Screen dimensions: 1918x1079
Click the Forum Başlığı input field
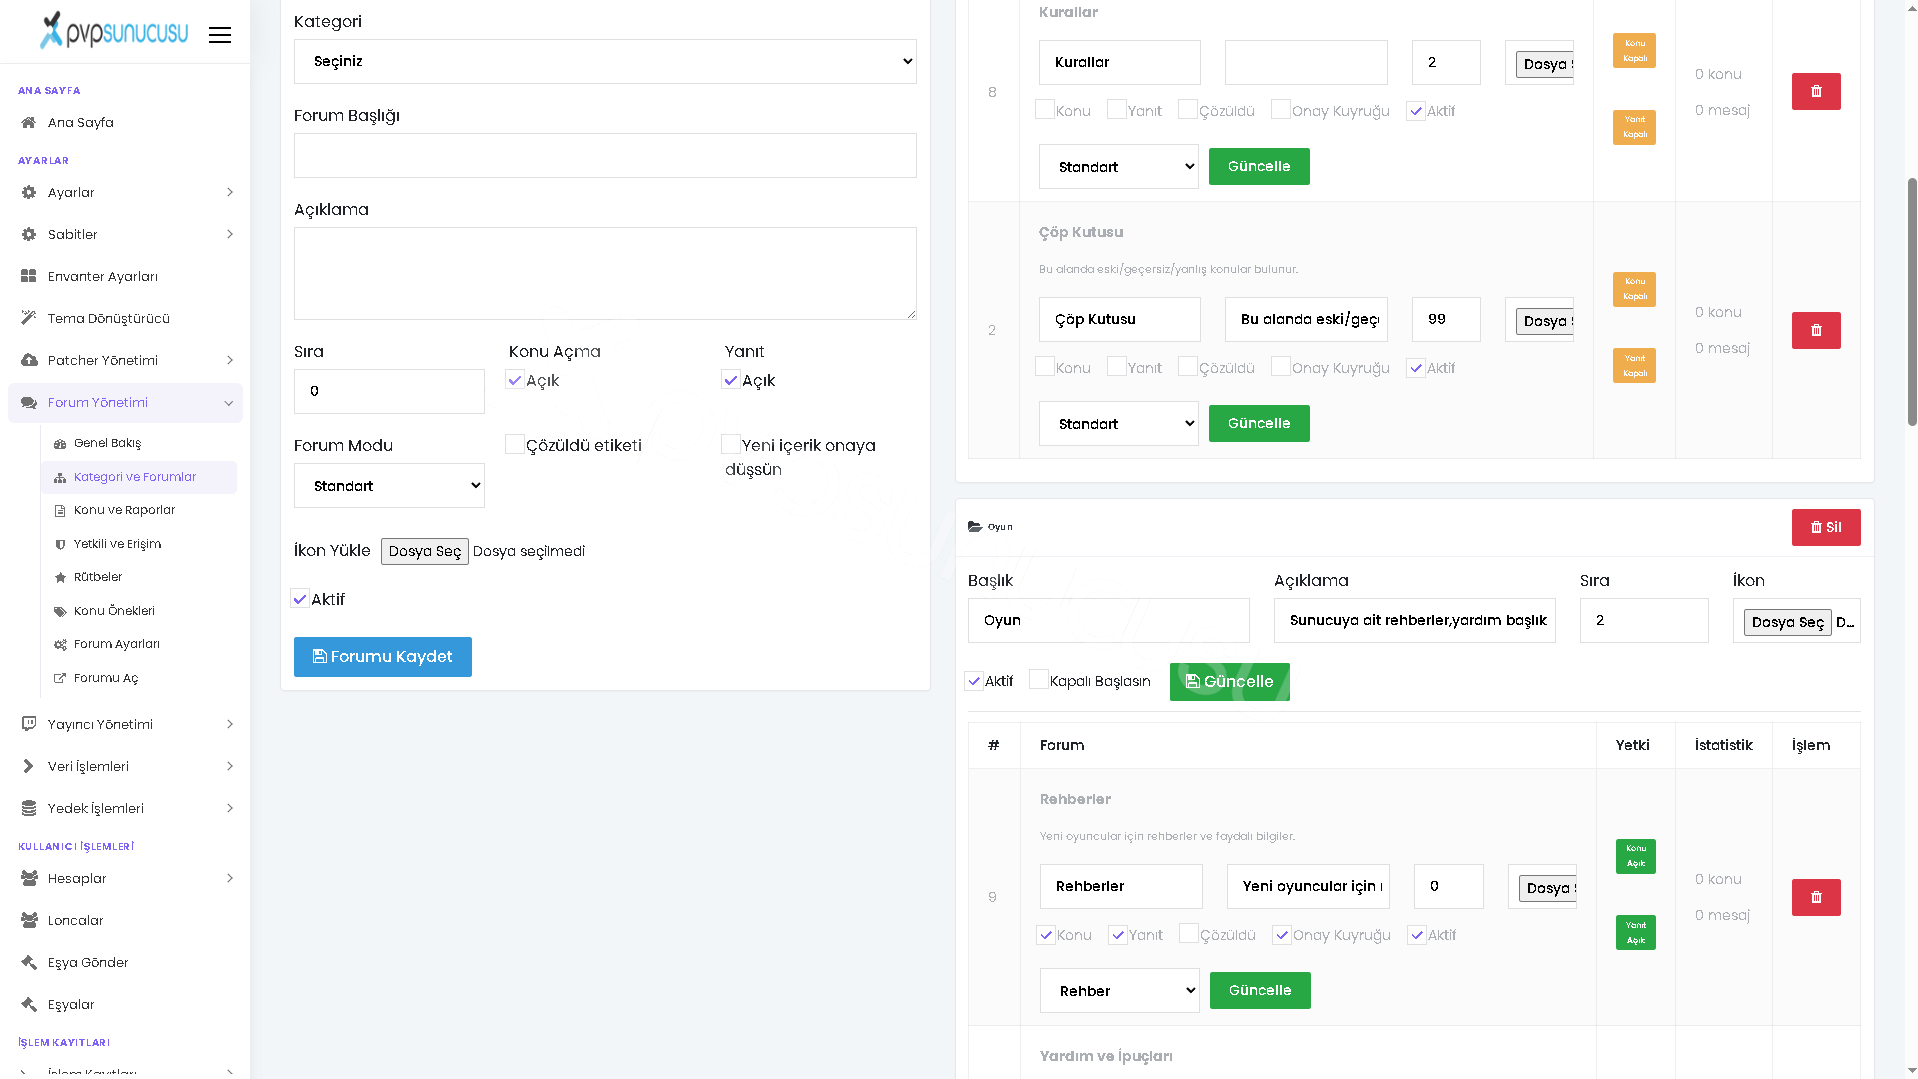[x=605, y=156]
